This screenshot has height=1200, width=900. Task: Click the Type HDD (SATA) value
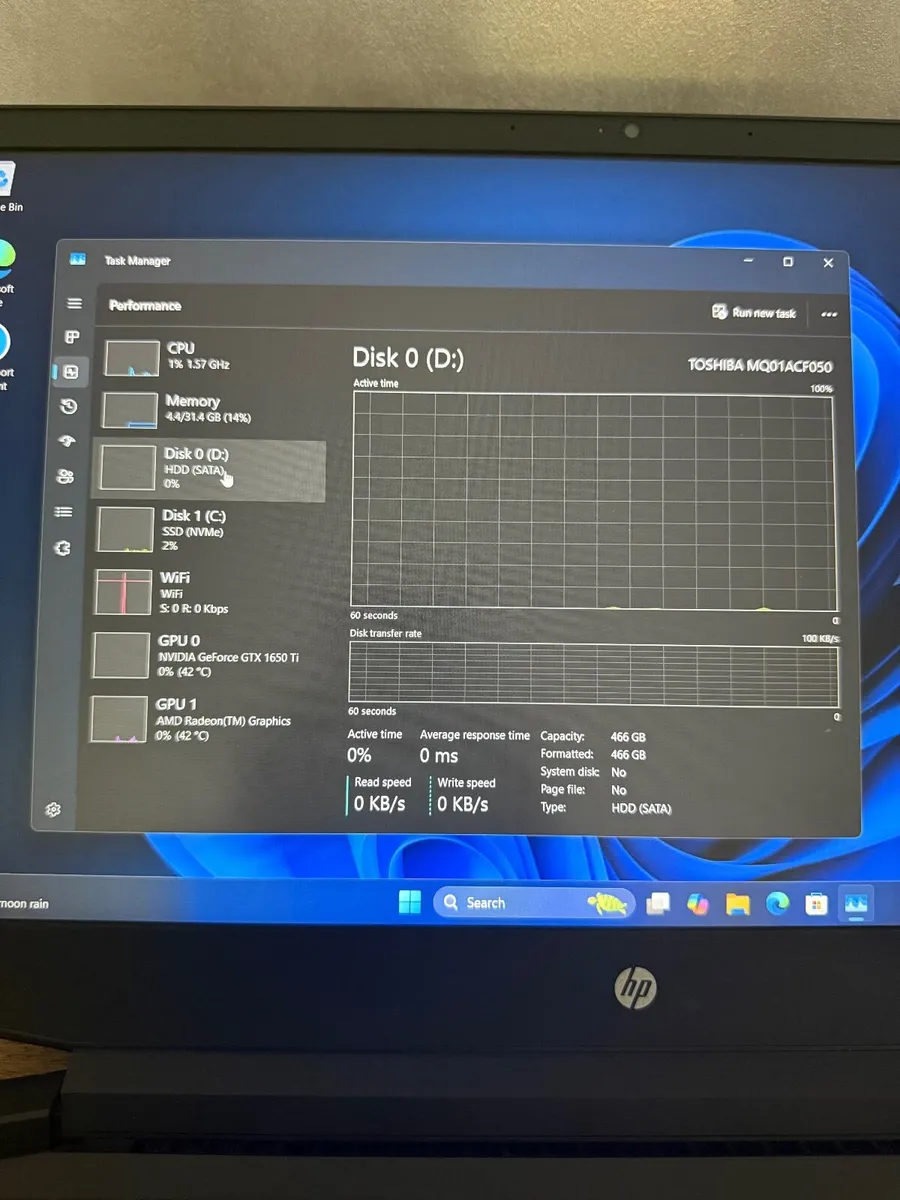641,808
